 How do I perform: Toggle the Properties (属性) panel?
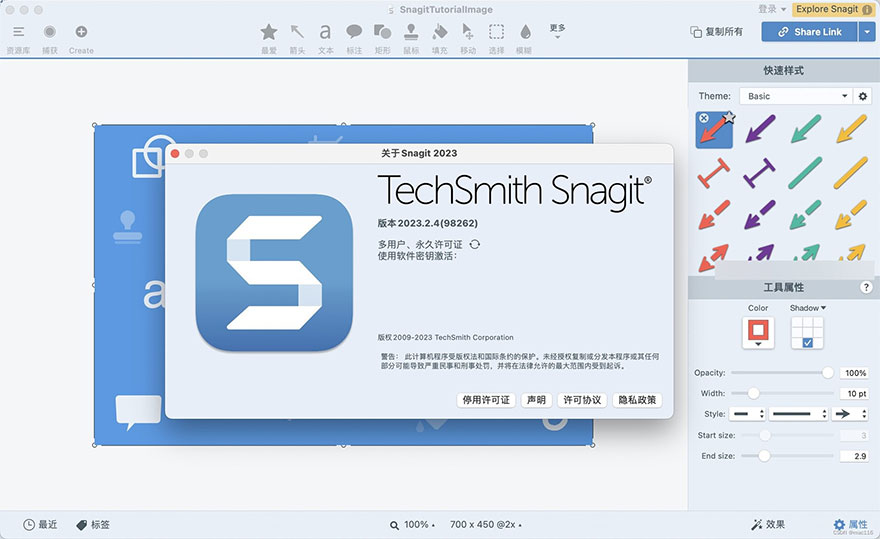(851, 524)
